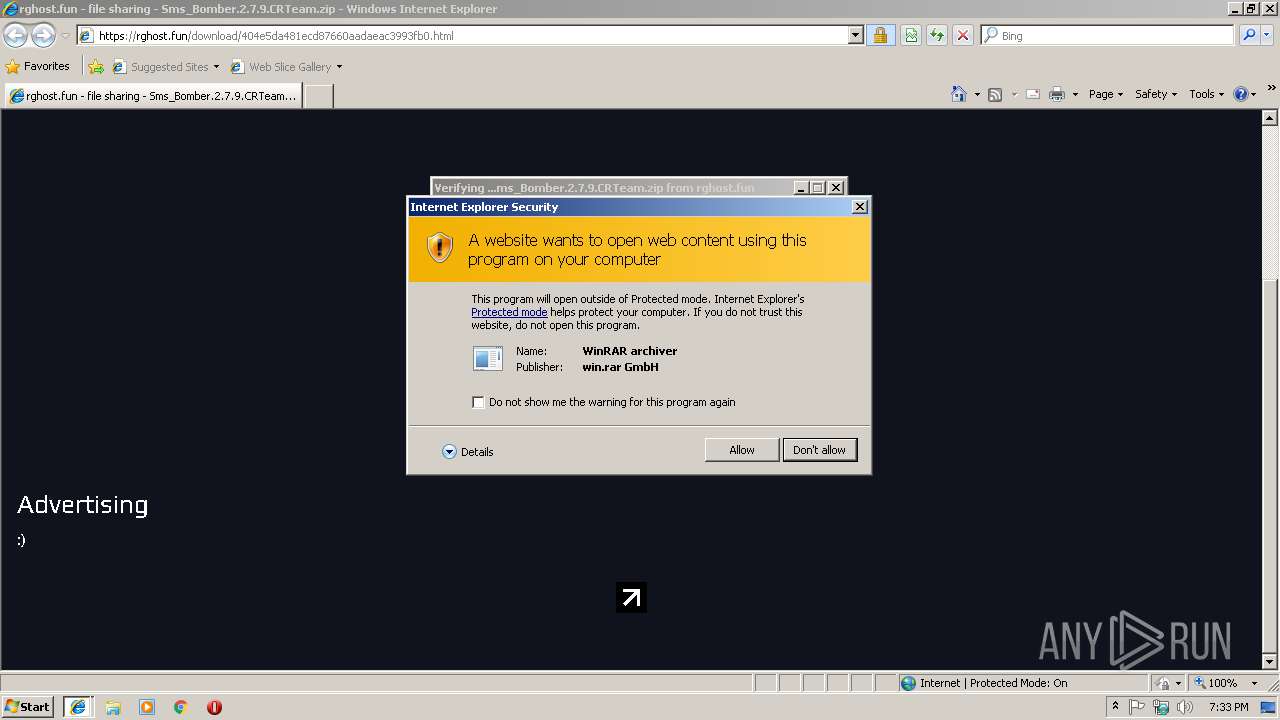1280x720 pixels.
Task: Click page vertical scrollbar up arrow
Action: pos(1270,118)
